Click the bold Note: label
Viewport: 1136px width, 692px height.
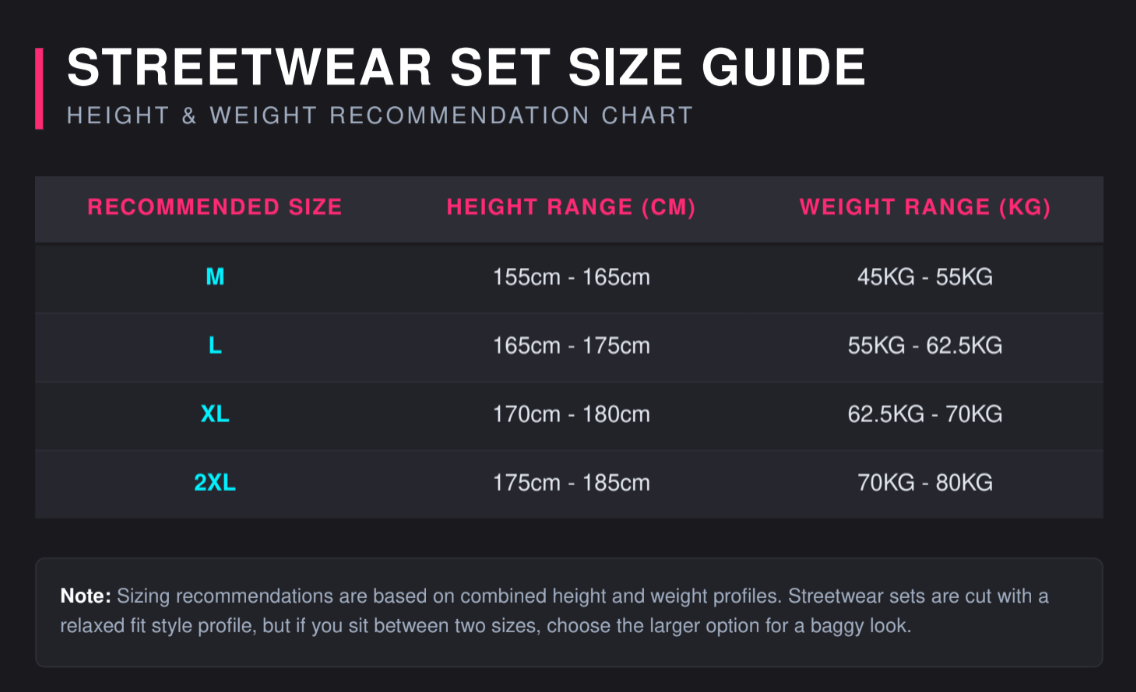(85, 596)
